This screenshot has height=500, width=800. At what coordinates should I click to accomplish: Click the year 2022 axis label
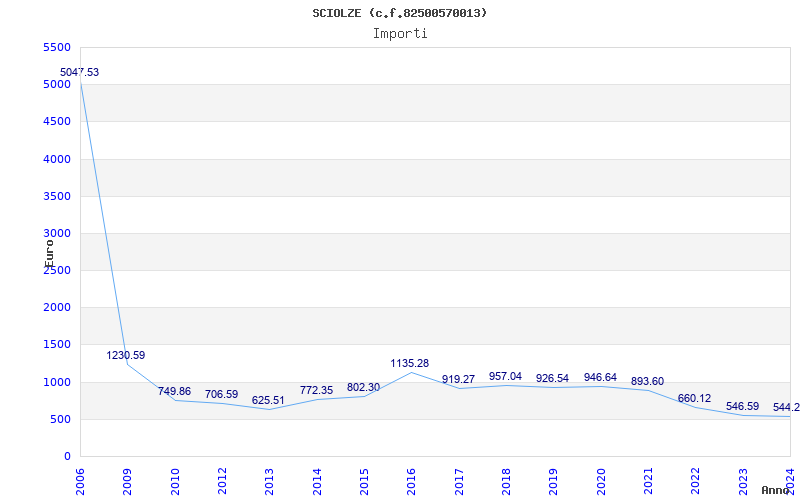(695, 481)
